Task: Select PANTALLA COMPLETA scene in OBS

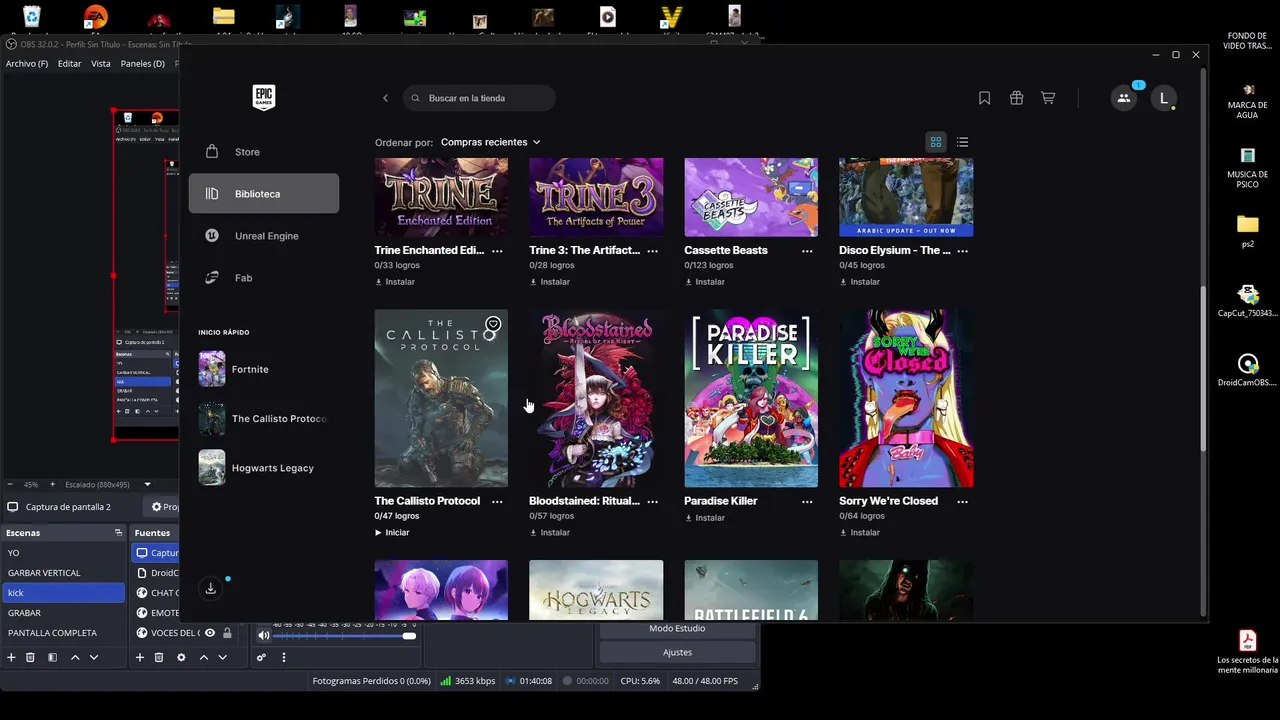Action: (64, 633)
